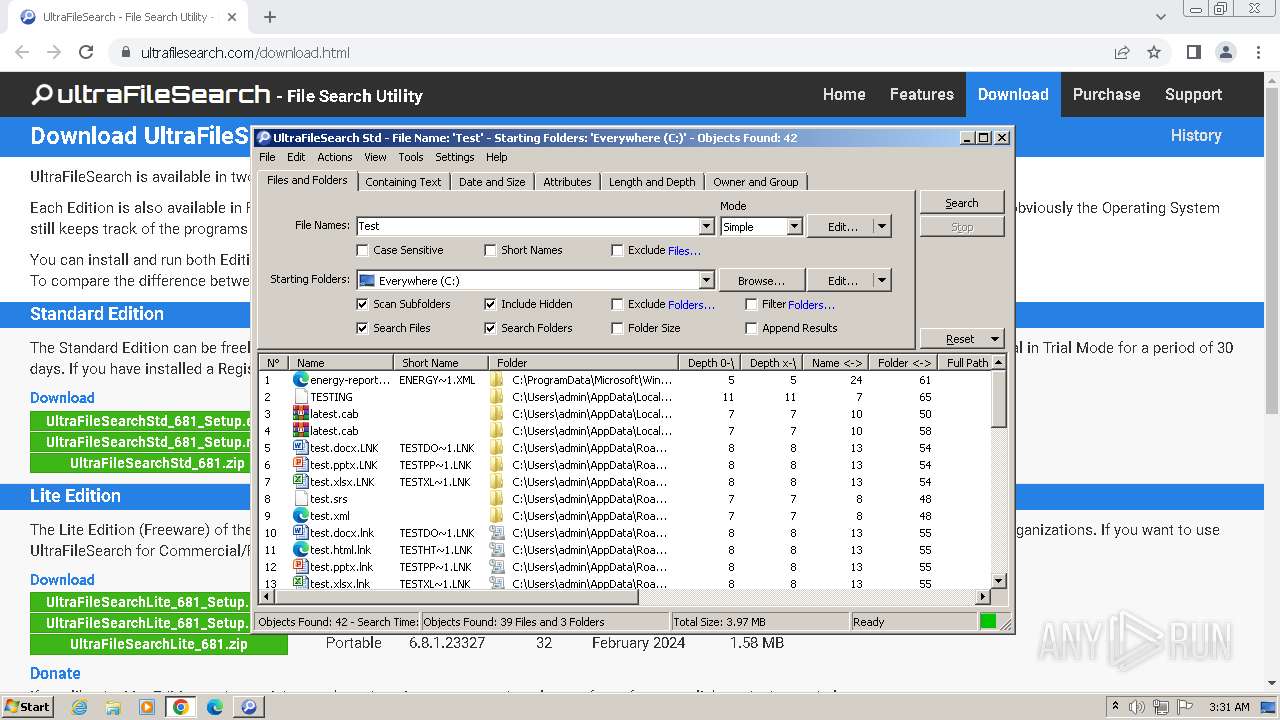Open Windows Media Player from the taskbar

[x=147, y=707]
